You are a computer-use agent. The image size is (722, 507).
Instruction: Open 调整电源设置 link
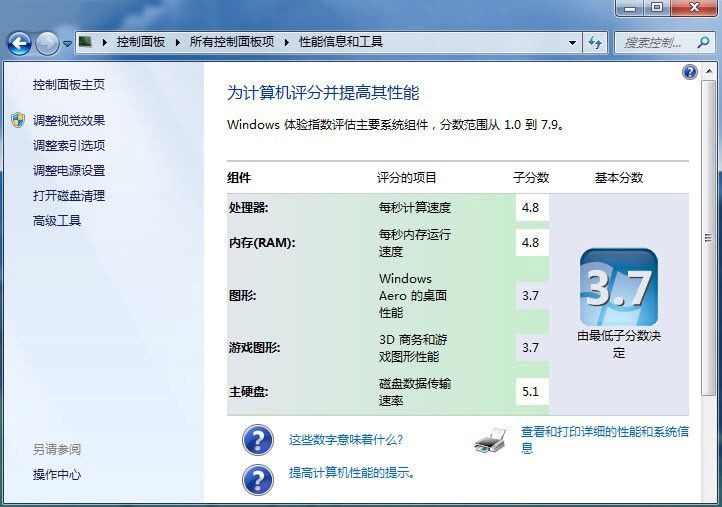(x=69, y=170)
